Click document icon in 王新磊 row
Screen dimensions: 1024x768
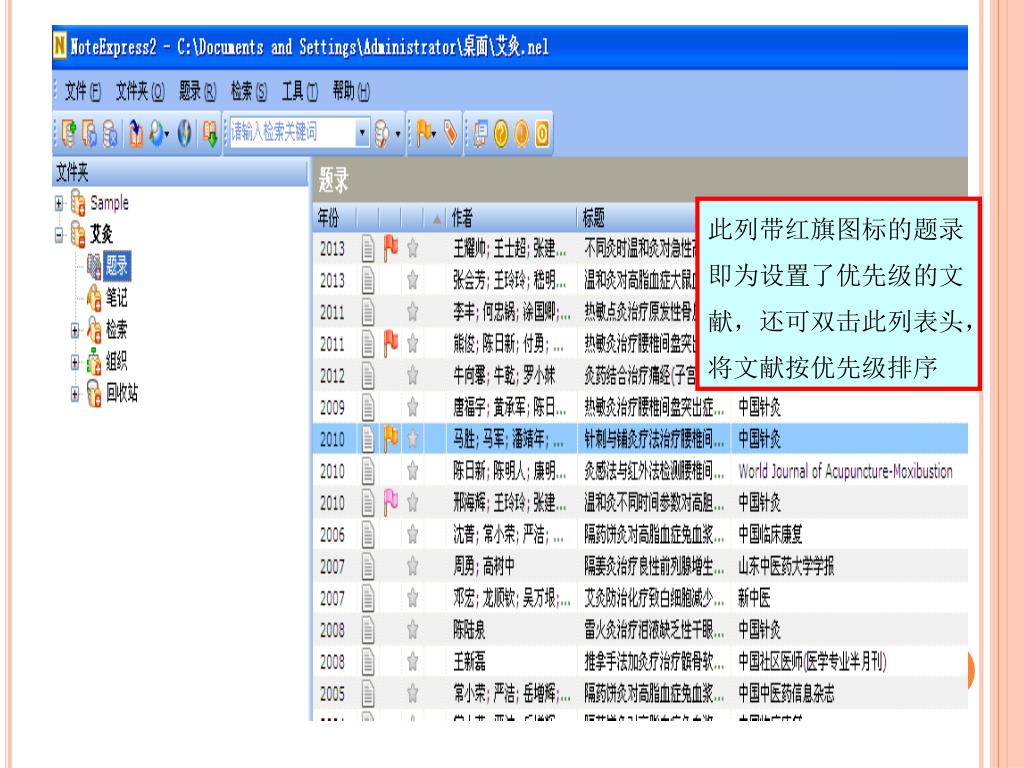(368, 661)
